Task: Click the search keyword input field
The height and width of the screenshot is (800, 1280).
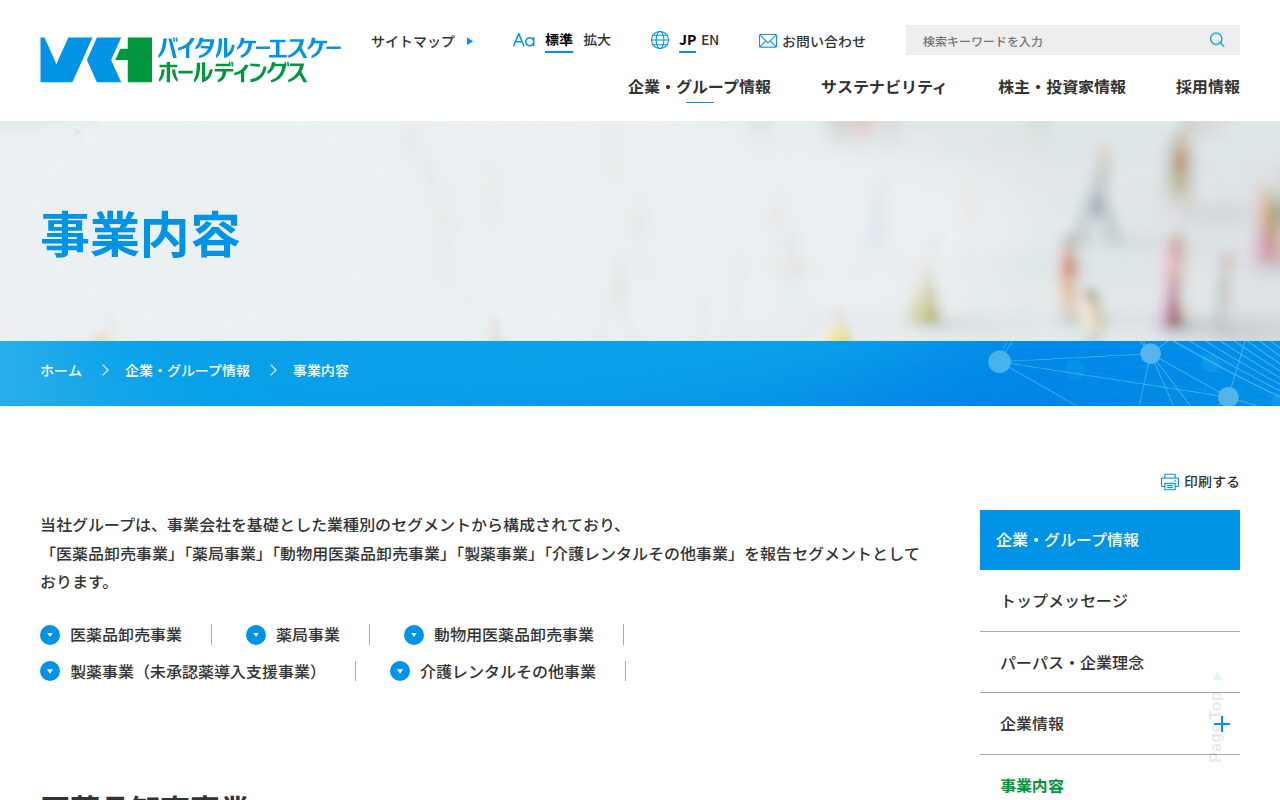Action: 1058,41
